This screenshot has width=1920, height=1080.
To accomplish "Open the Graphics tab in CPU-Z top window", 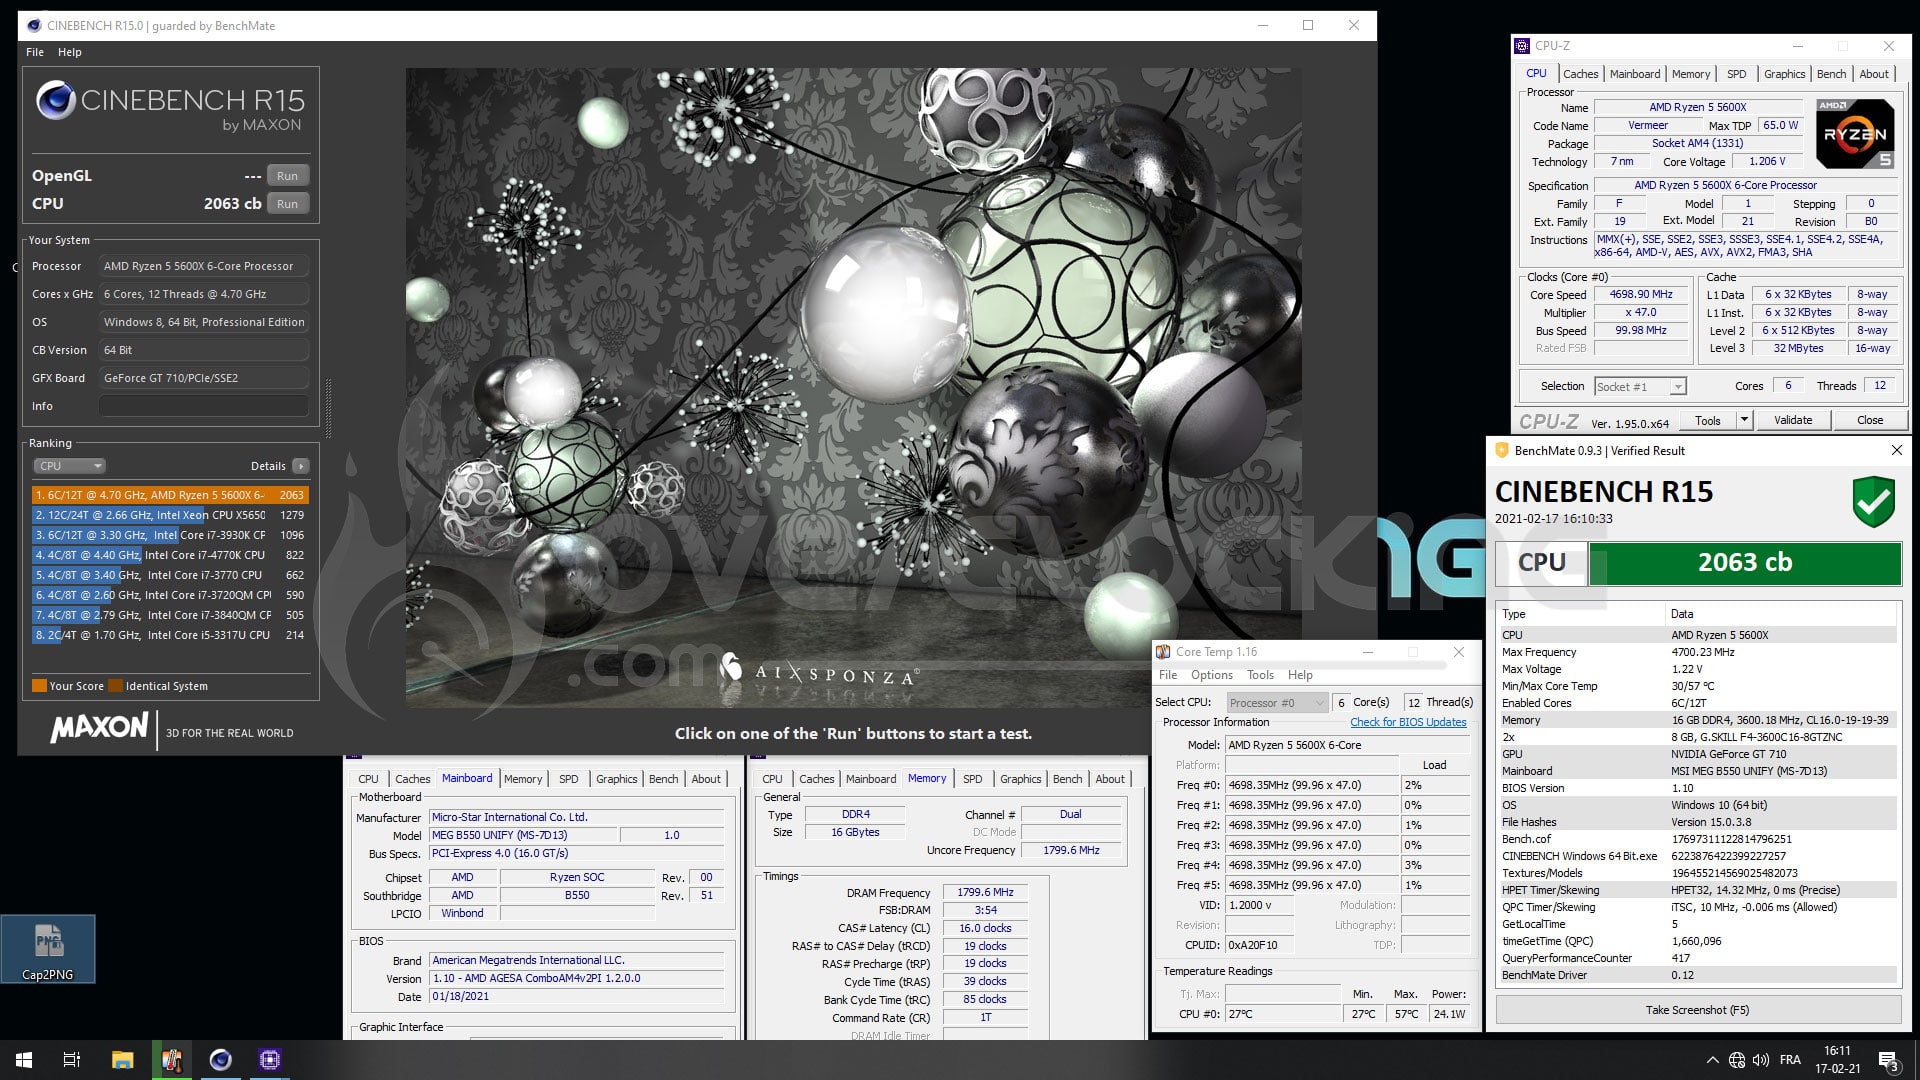I will [x=1784, y=74].
